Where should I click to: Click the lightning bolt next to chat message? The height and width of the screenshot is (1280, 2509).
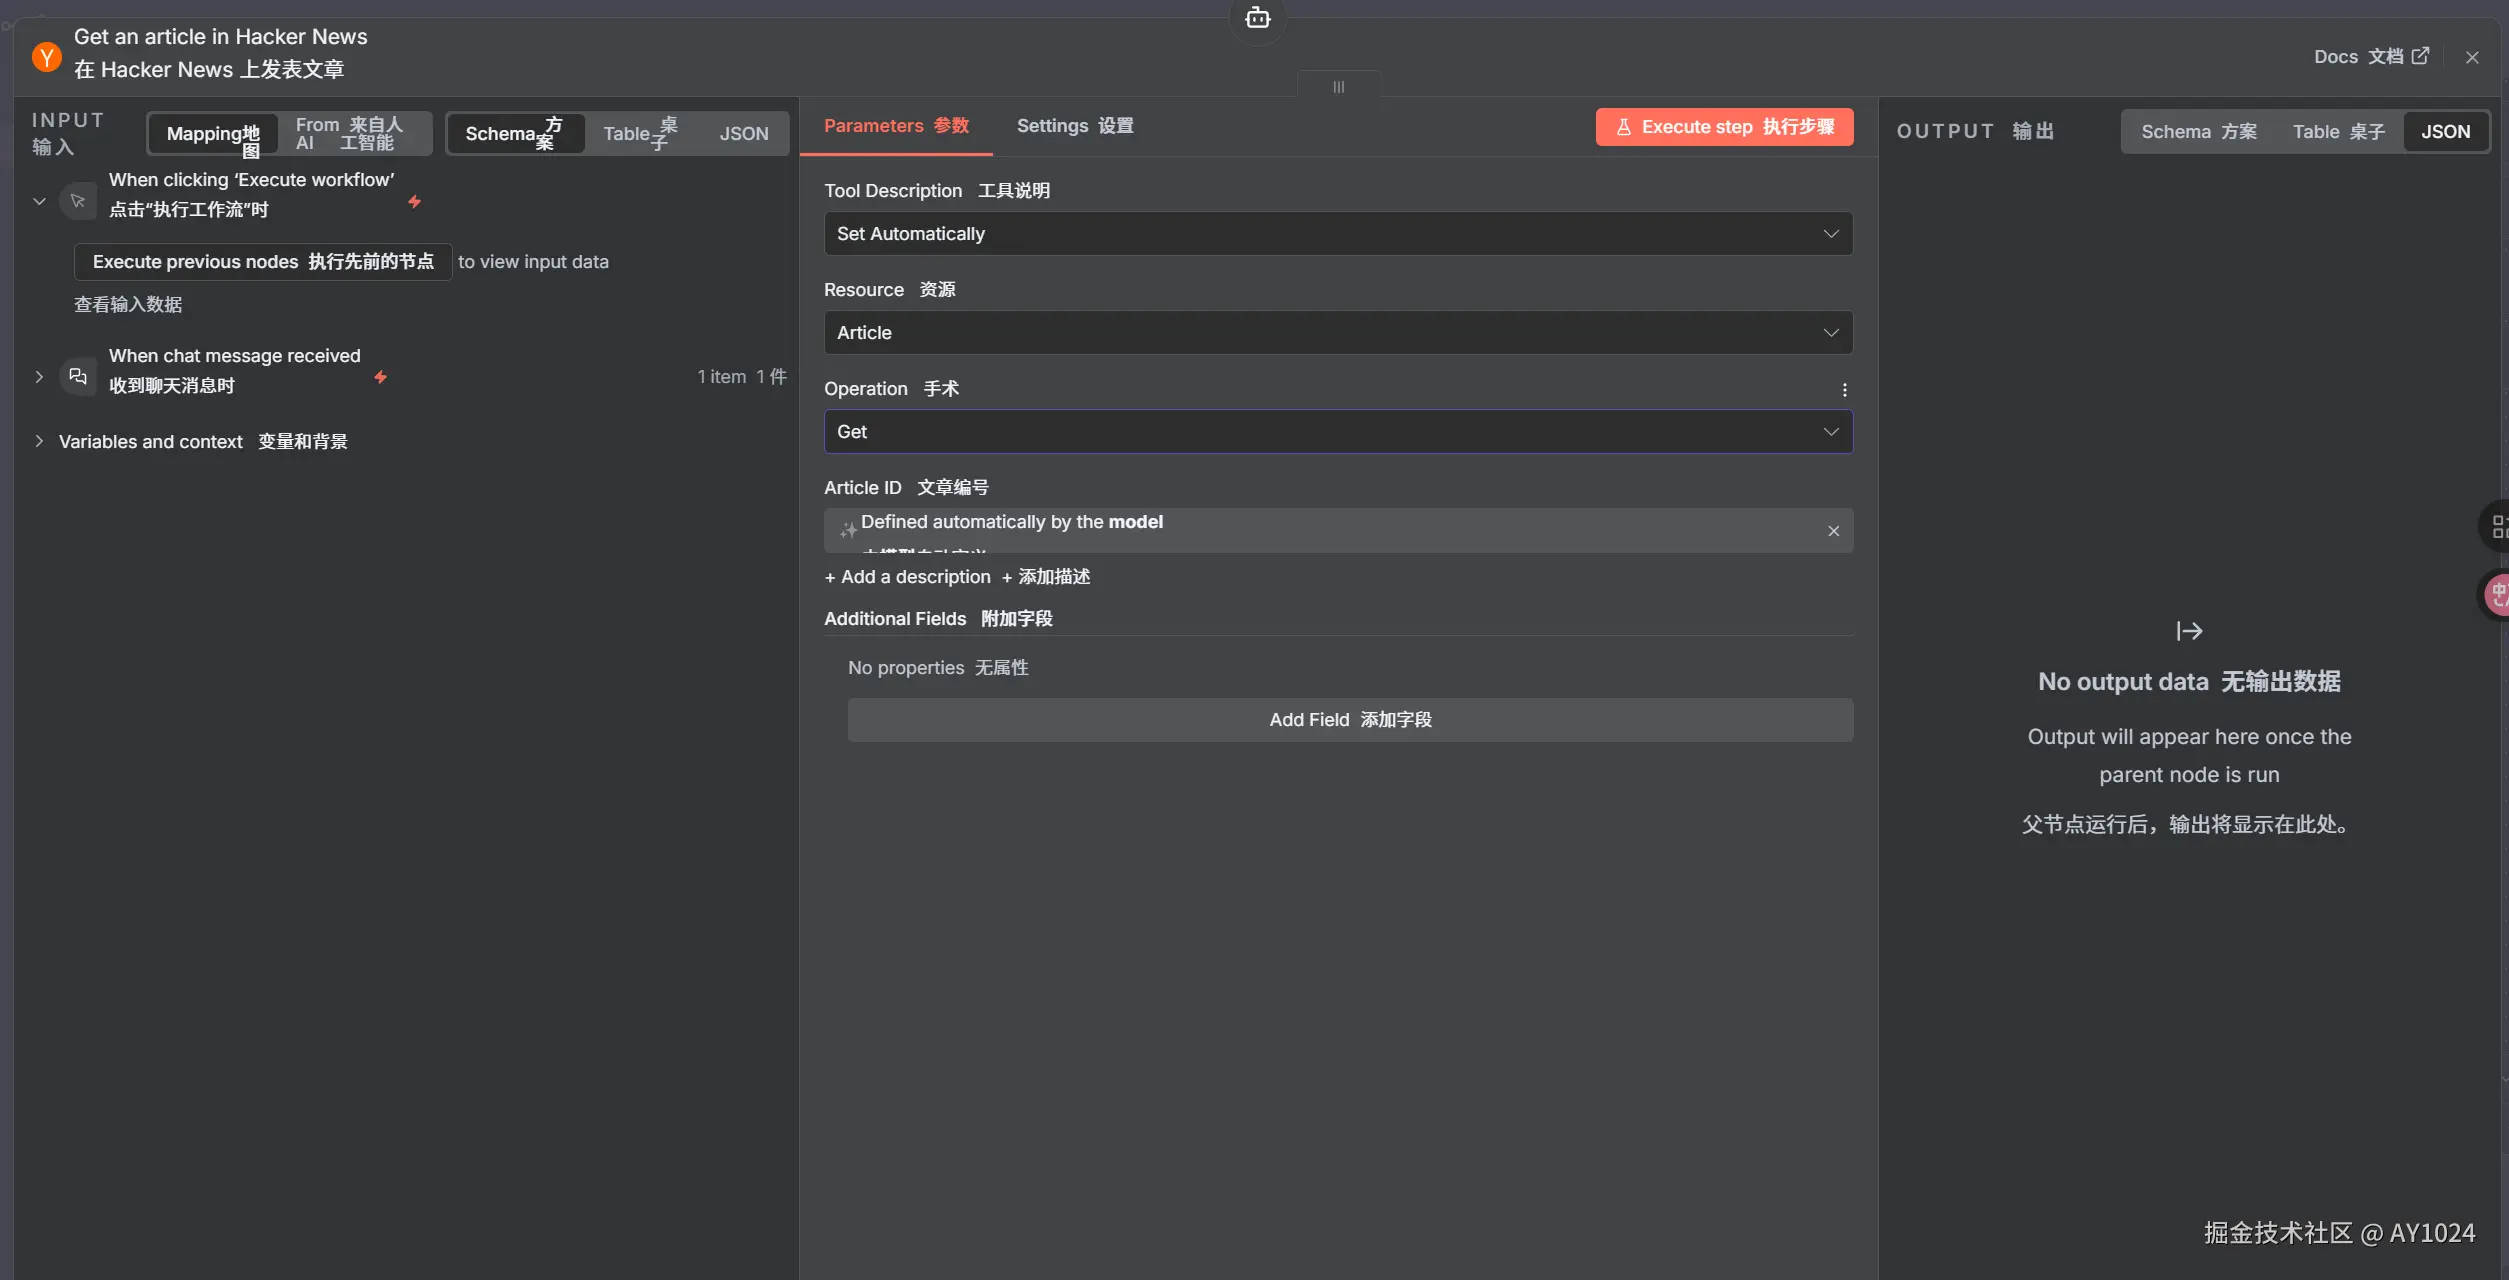coord(380,377)
